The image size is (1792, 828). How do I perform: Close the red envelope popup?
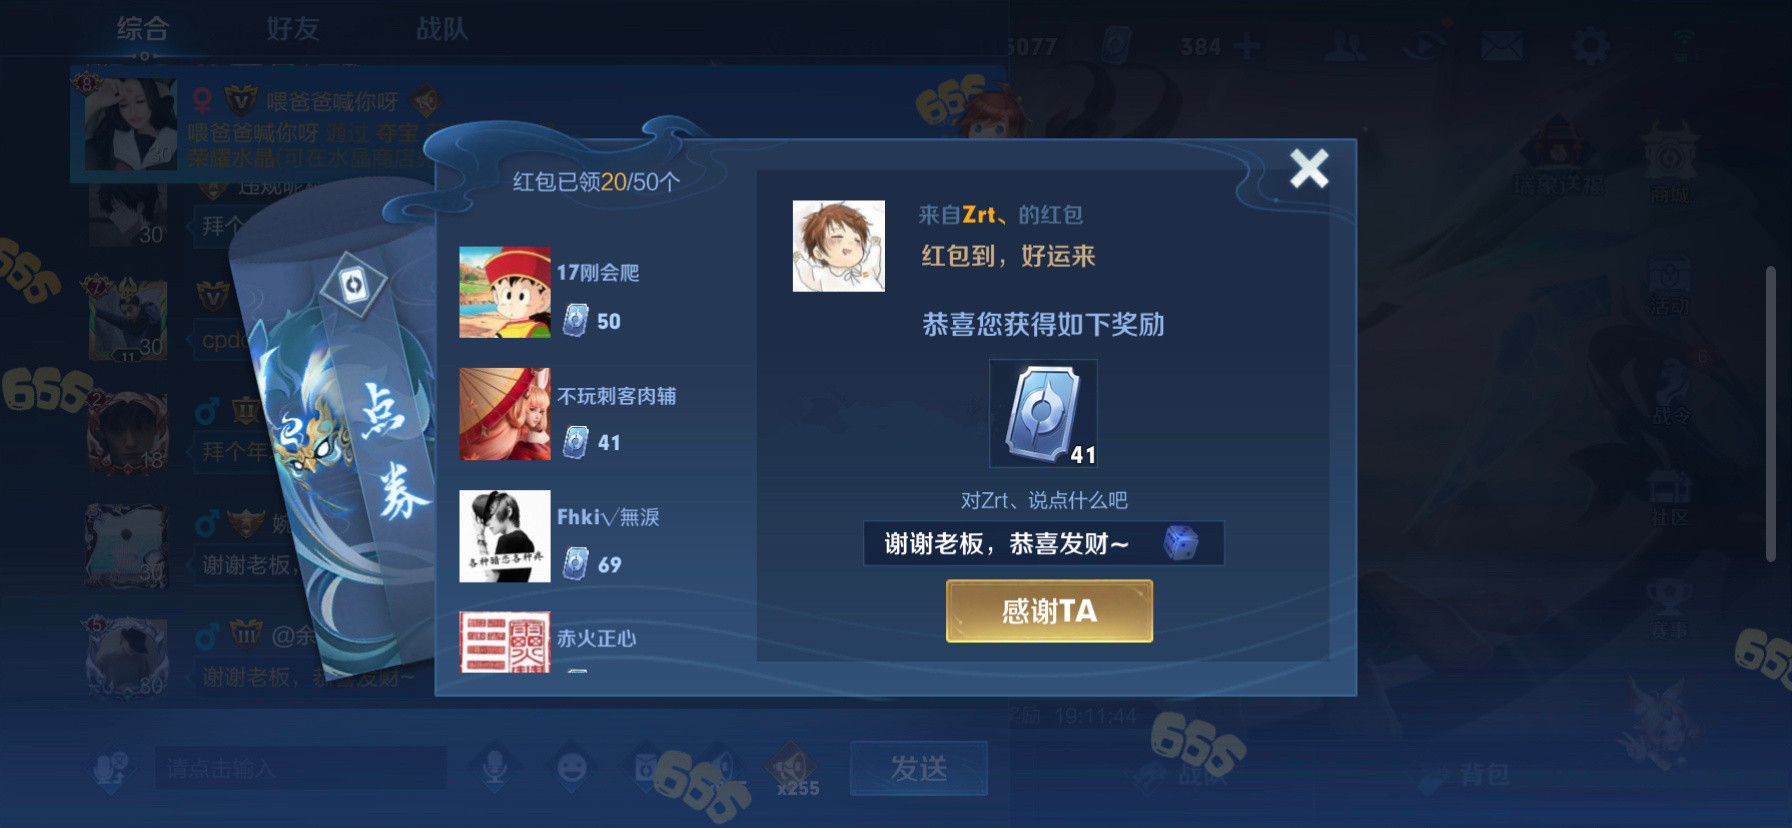[1308, 168]
